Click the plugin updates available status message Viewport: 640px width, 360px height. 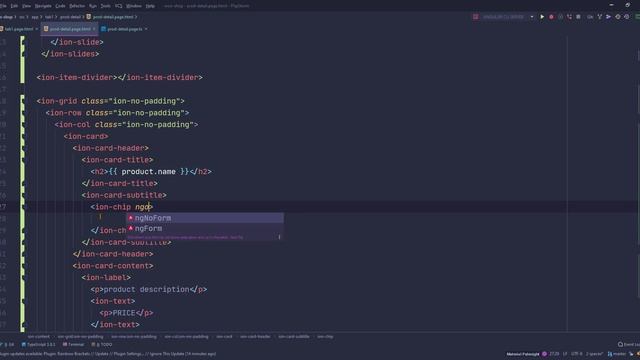[x=108, y=354]
